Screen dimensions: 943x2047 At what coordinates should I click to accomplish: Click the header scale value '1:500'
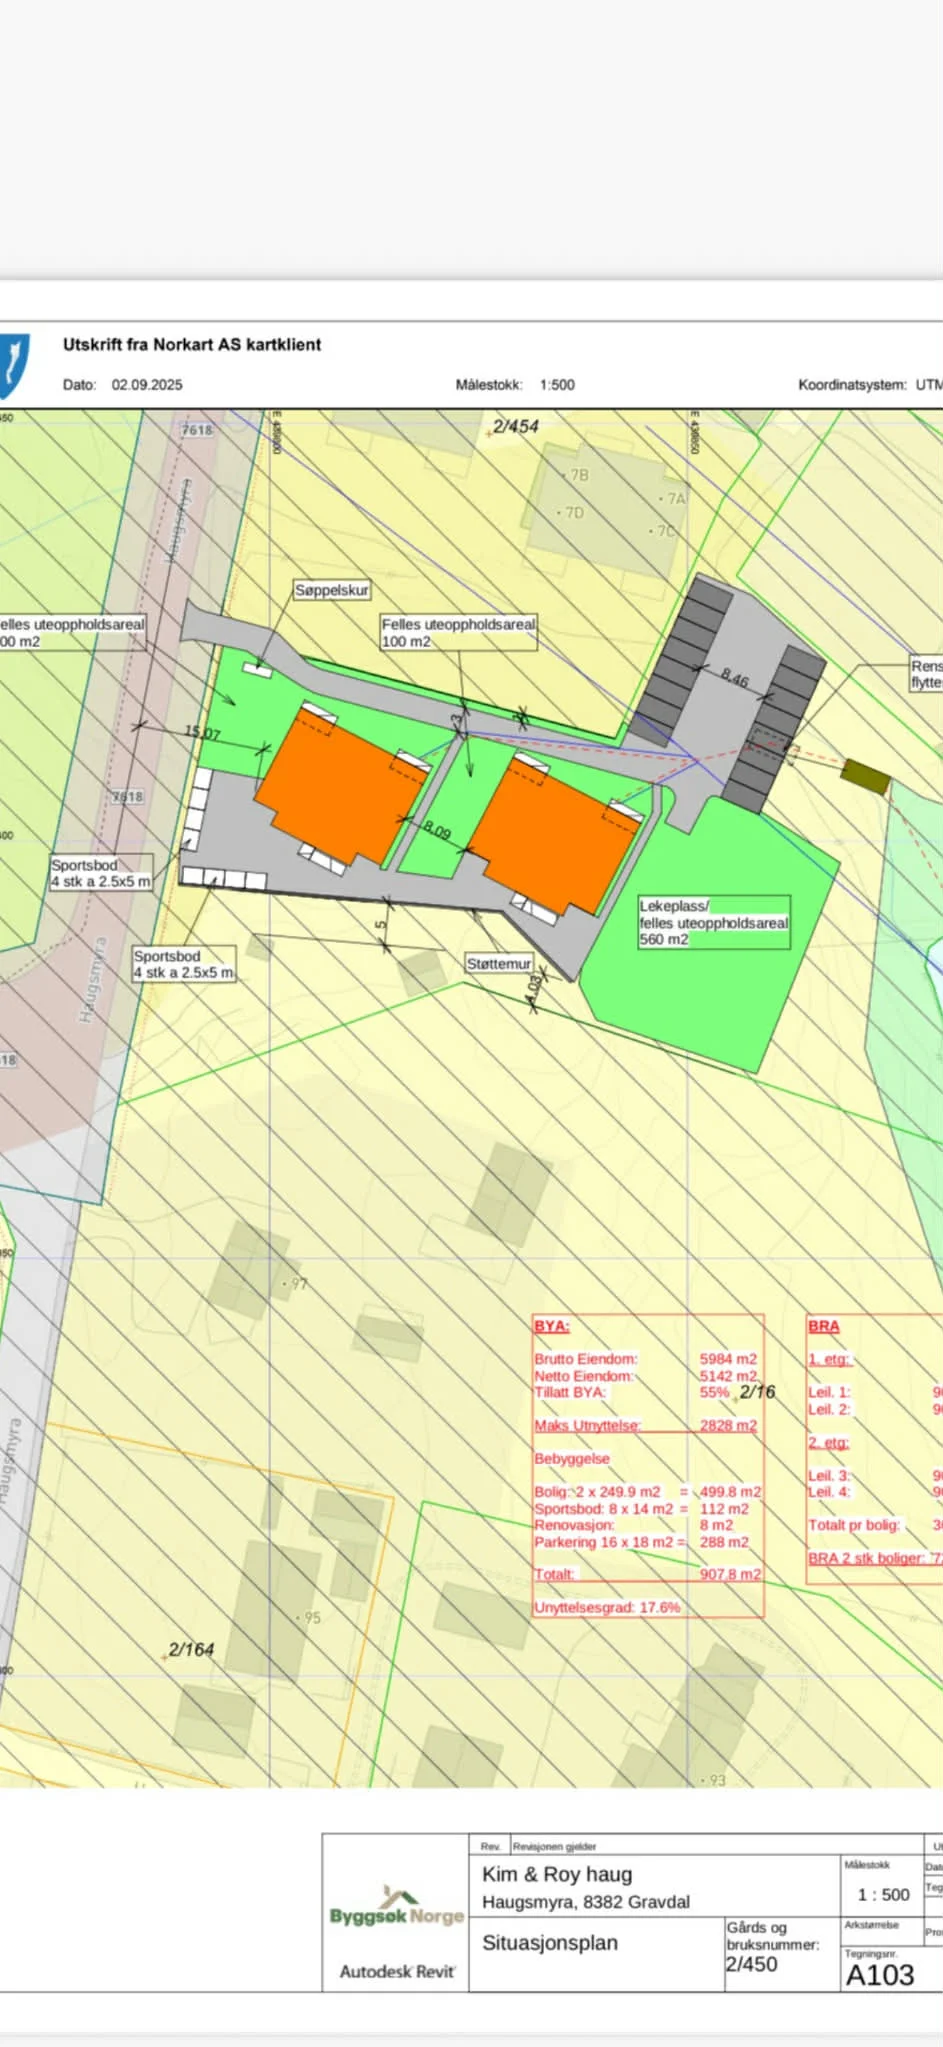(557, 385)
